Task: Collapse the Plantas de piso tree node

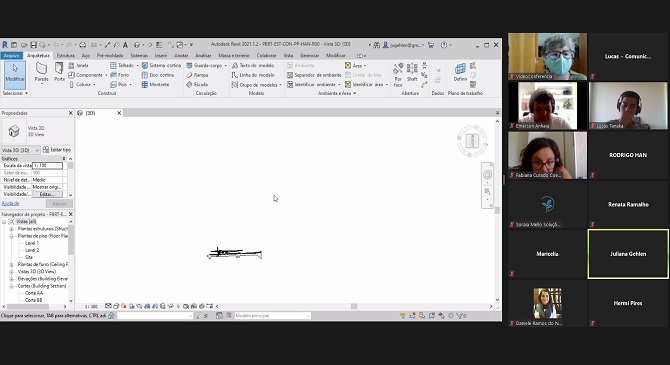Action: 12,236
